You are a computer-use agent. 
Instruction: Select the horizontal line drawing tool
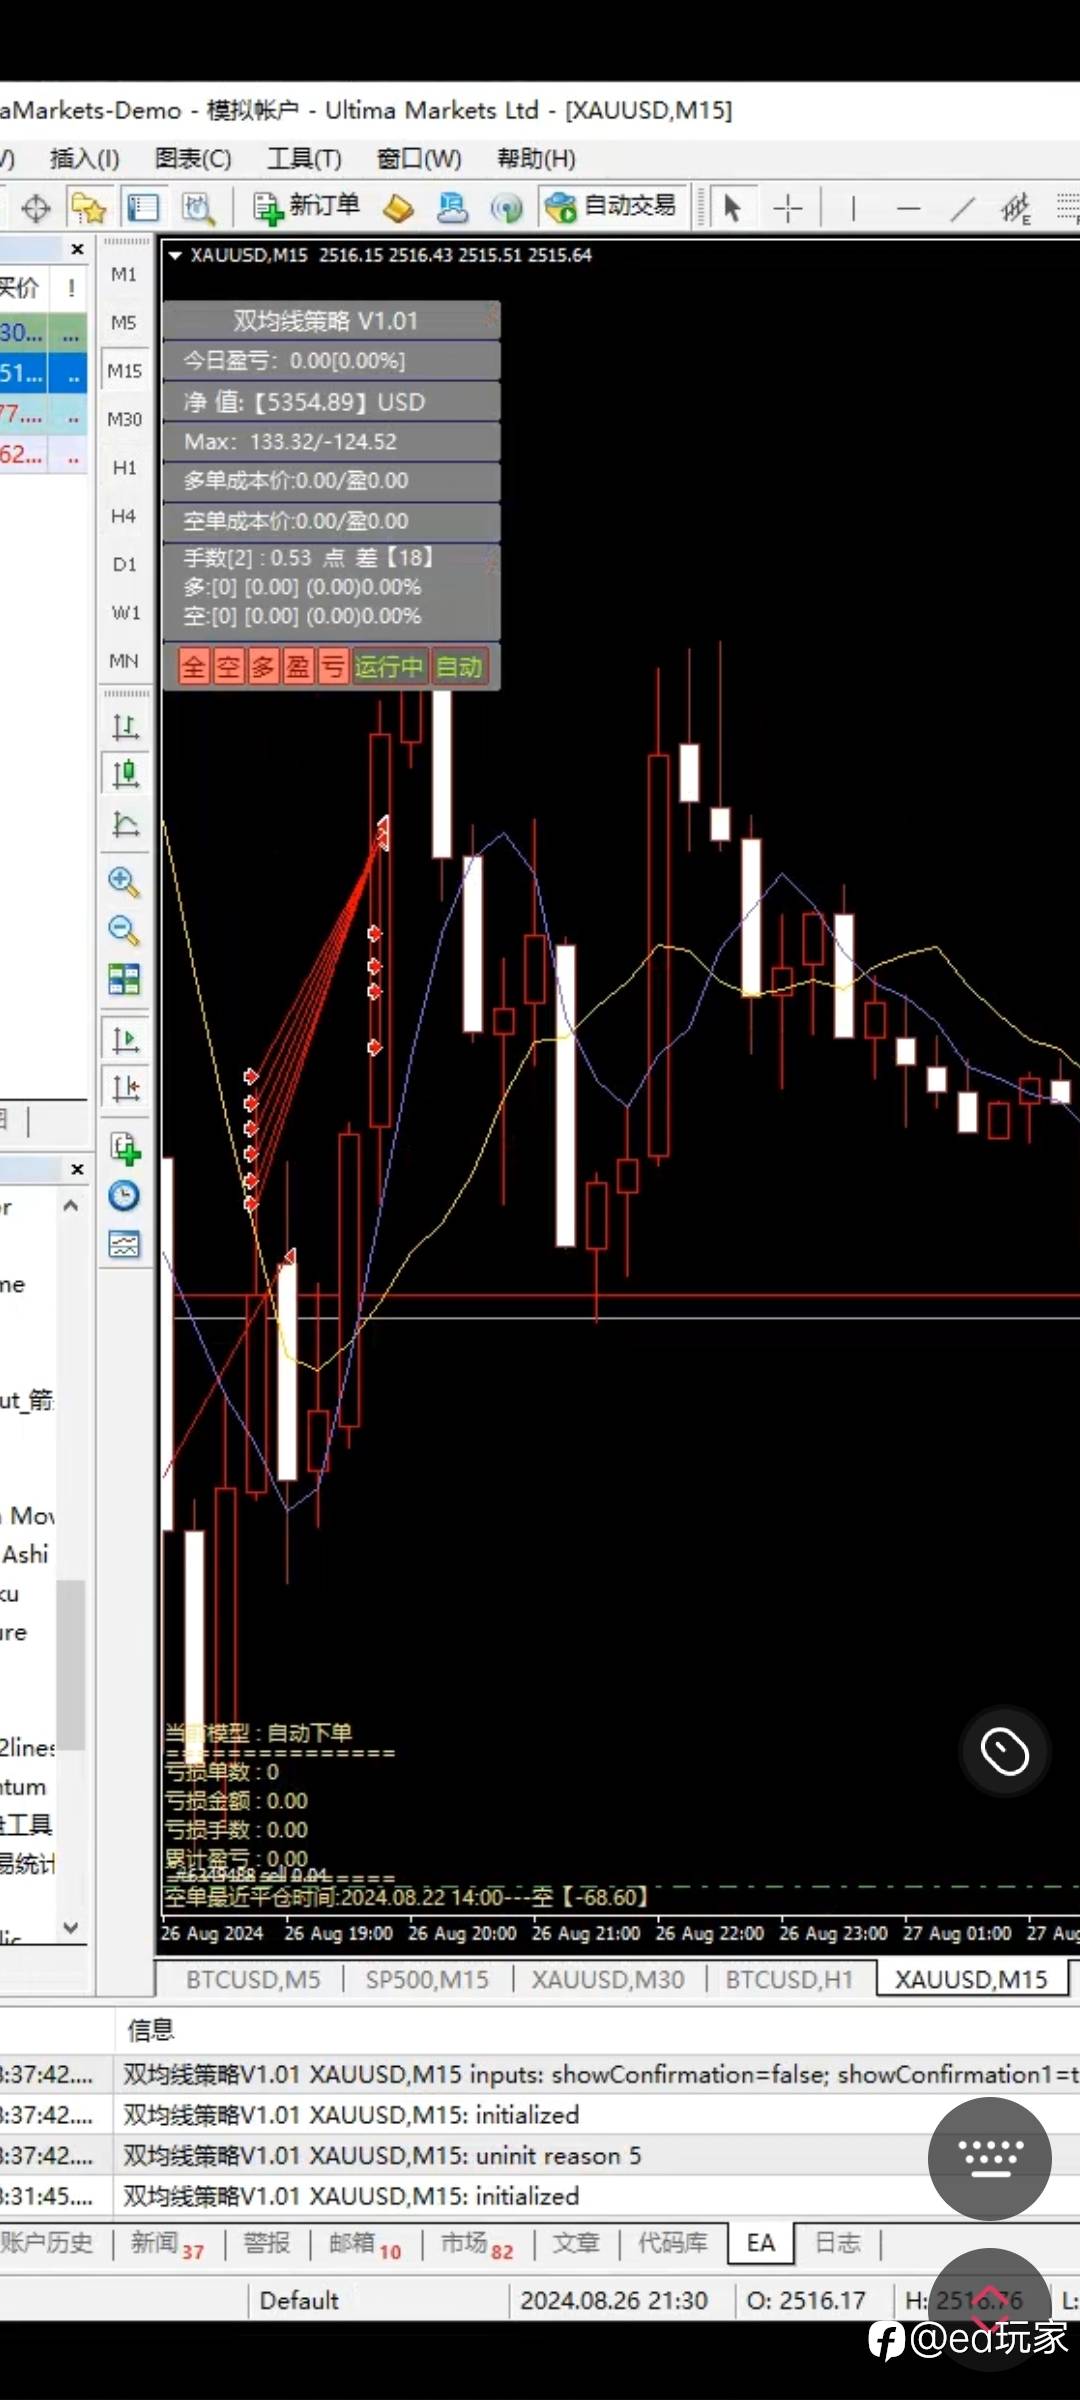[909, 208]
